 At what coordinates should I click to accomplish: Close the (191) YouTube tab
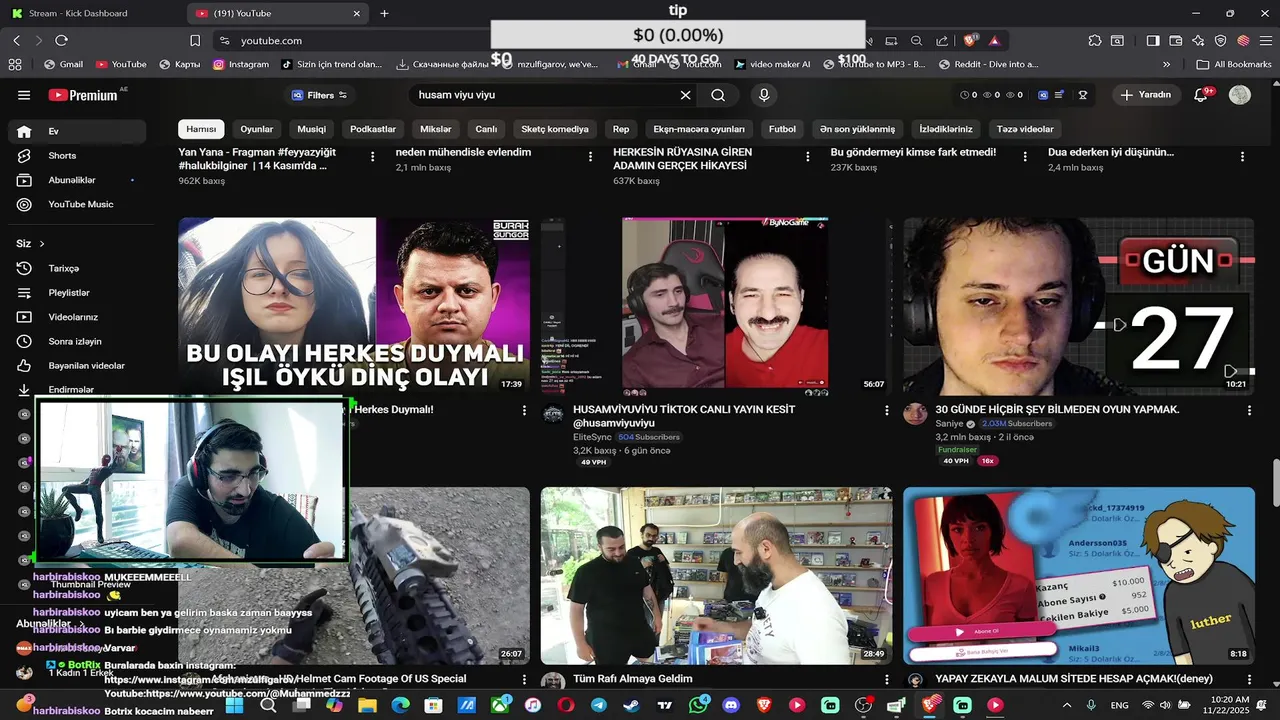tap(357, 13)
